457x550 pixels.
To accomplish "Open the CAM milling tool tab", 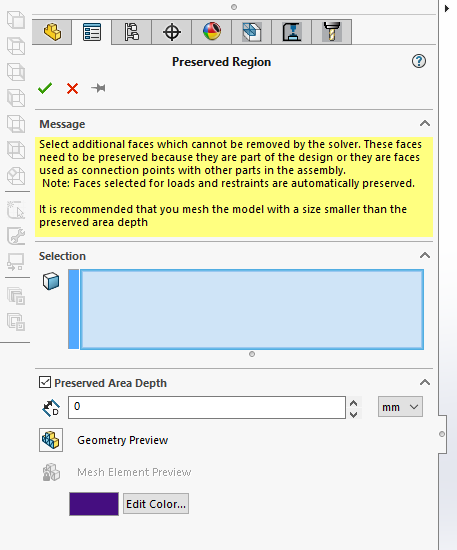I will click(x=331, y=32).
